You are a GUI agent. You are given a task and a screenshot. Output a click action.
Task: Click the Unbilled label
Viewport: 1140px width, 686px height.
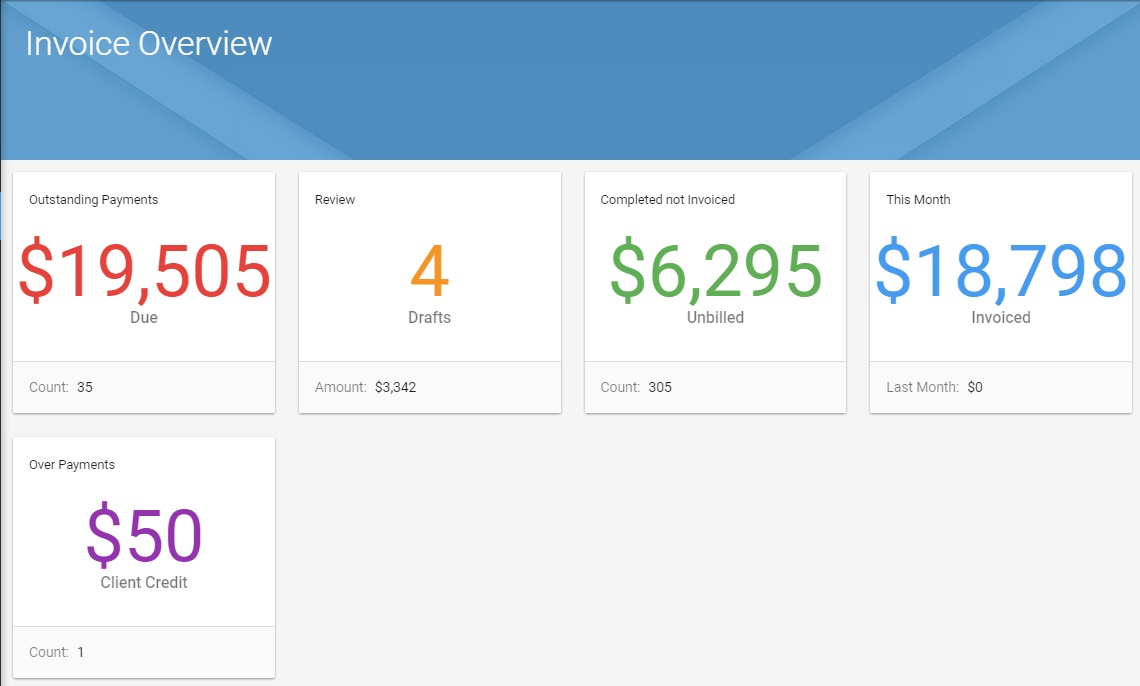click(x=715, y=318)
